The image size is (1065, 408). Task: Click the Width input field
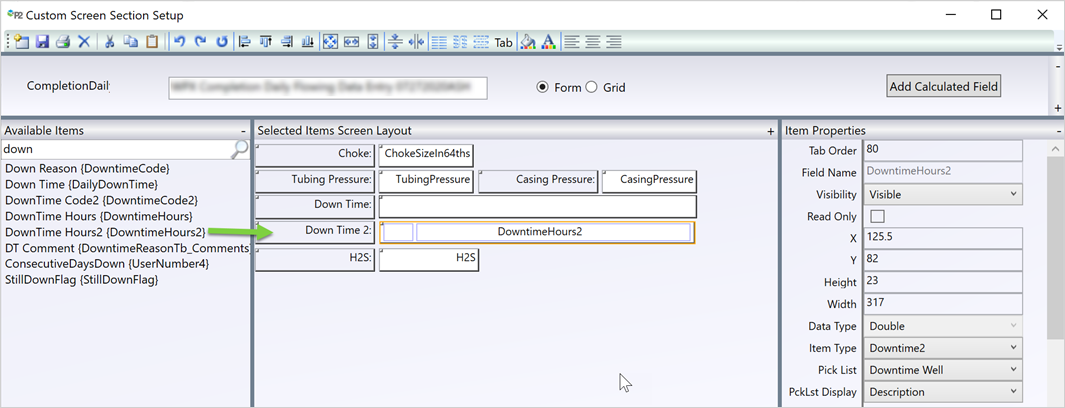(943, 304)
